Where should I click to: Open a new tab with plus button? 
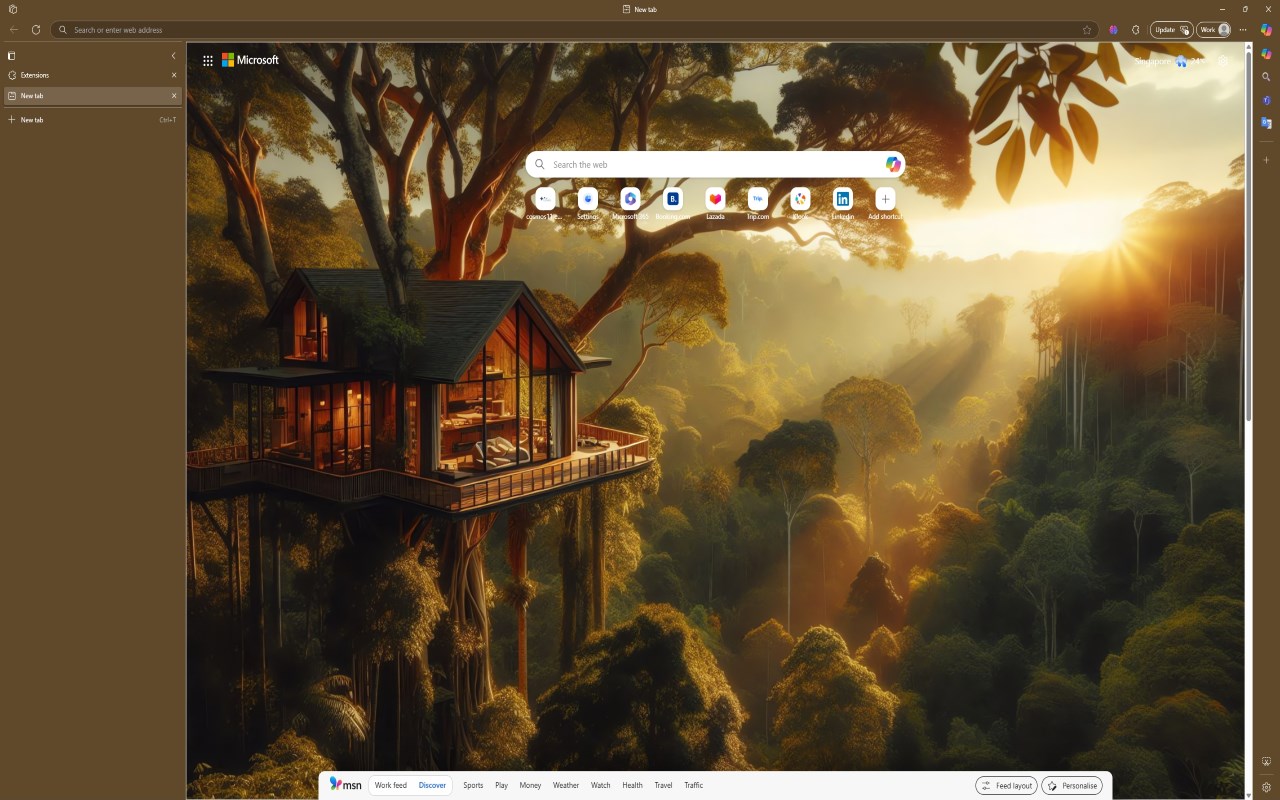(92, 120)
